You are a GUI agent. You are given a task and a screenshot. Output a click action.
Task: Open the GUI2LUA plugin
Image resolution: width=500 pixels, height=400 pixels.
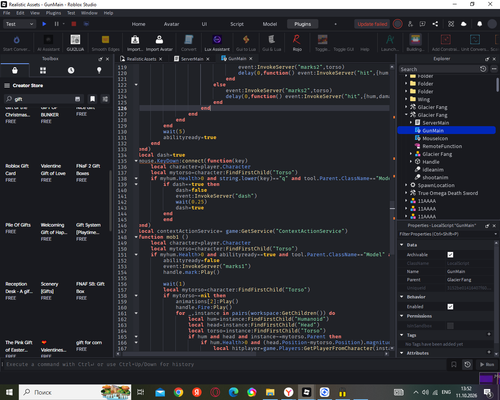pyautogui.click(x=75, y=43)
